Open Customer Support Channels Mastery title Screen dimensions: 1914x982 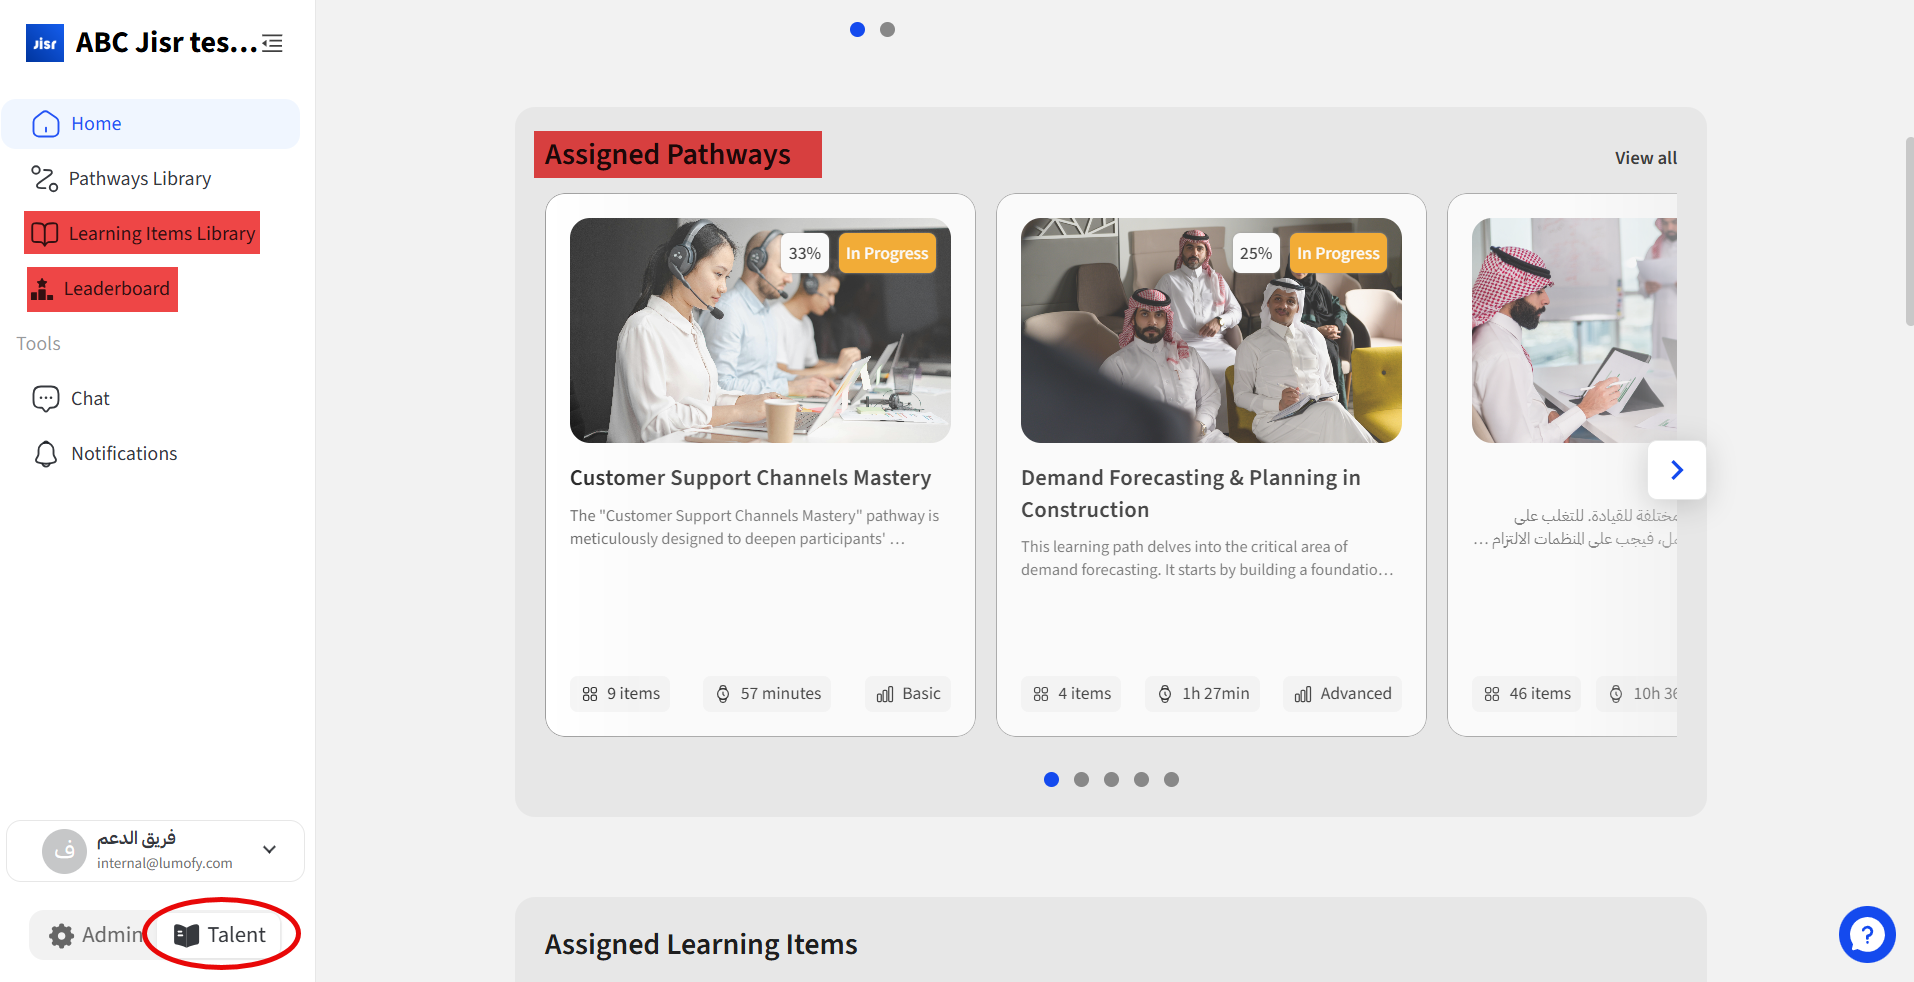[x=750, y=478]
